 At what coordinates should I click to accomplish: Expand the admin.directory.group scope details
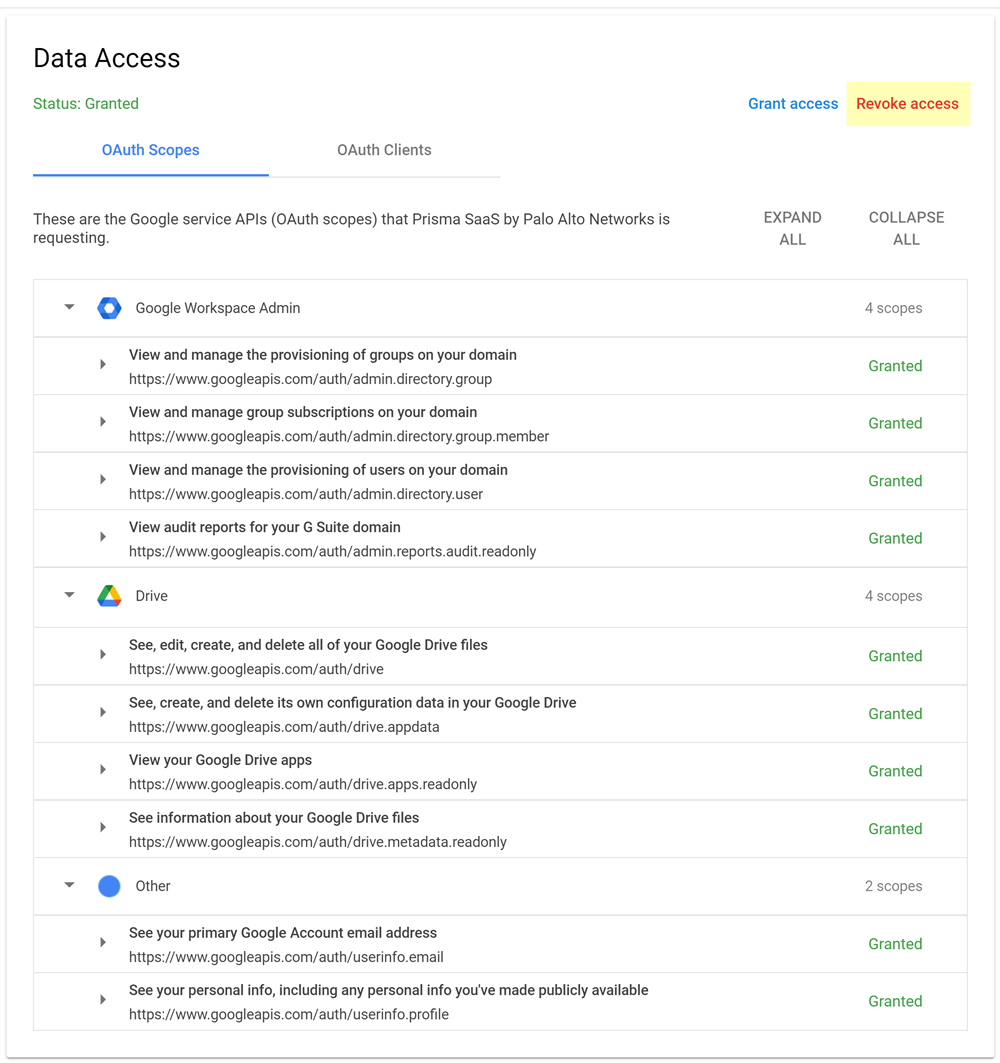[x=103, y=366]
